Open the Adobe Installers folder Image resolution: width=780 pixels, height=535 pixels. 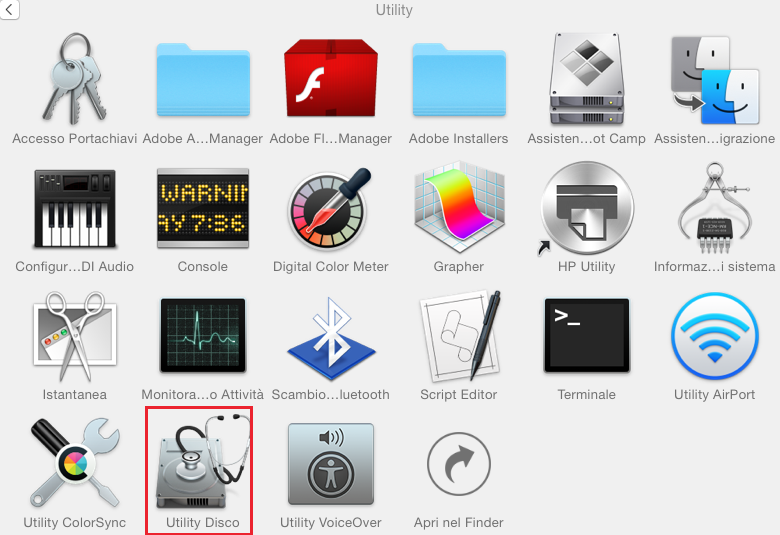point(459,80)
